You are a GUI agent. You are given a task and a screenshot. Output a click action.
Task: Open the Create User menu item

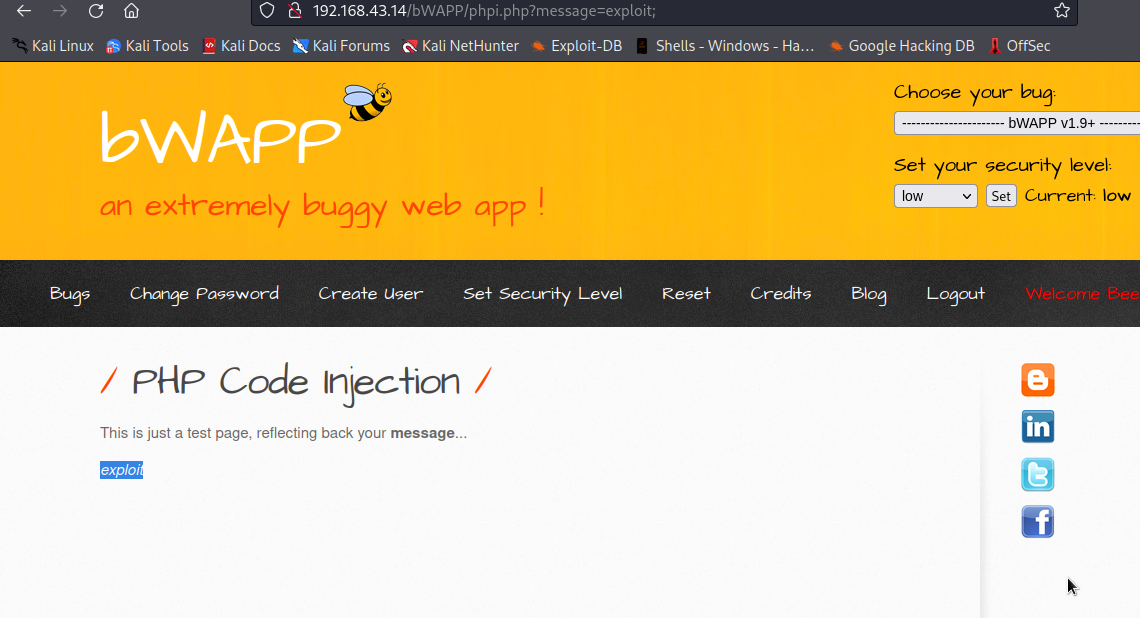tap(370, 294)
